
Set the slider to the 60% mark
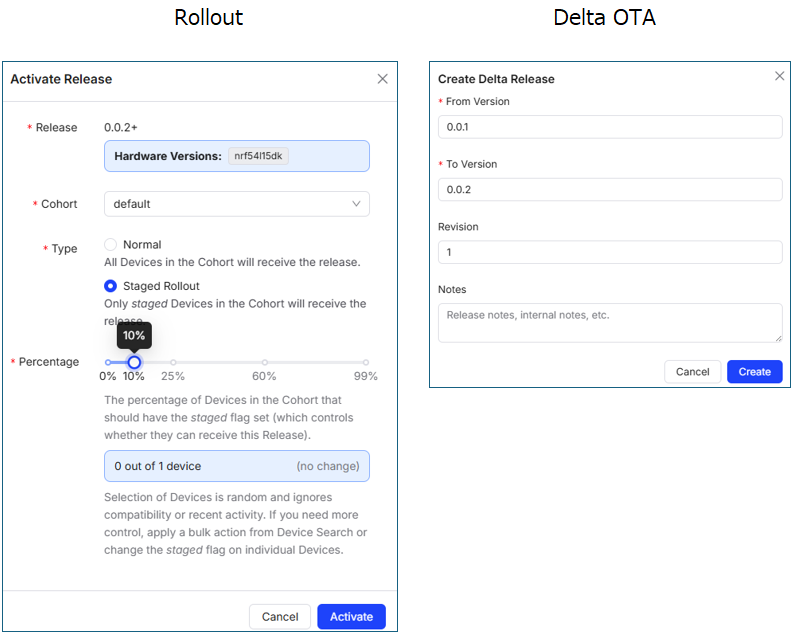[x=264, y=362]
